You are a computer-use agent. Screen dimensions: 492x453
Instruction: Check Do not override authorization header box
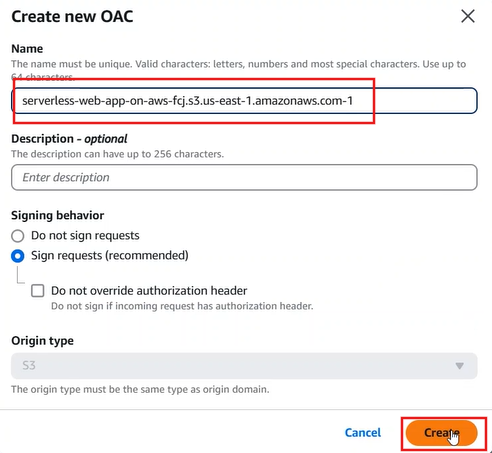tap(38, 291)
